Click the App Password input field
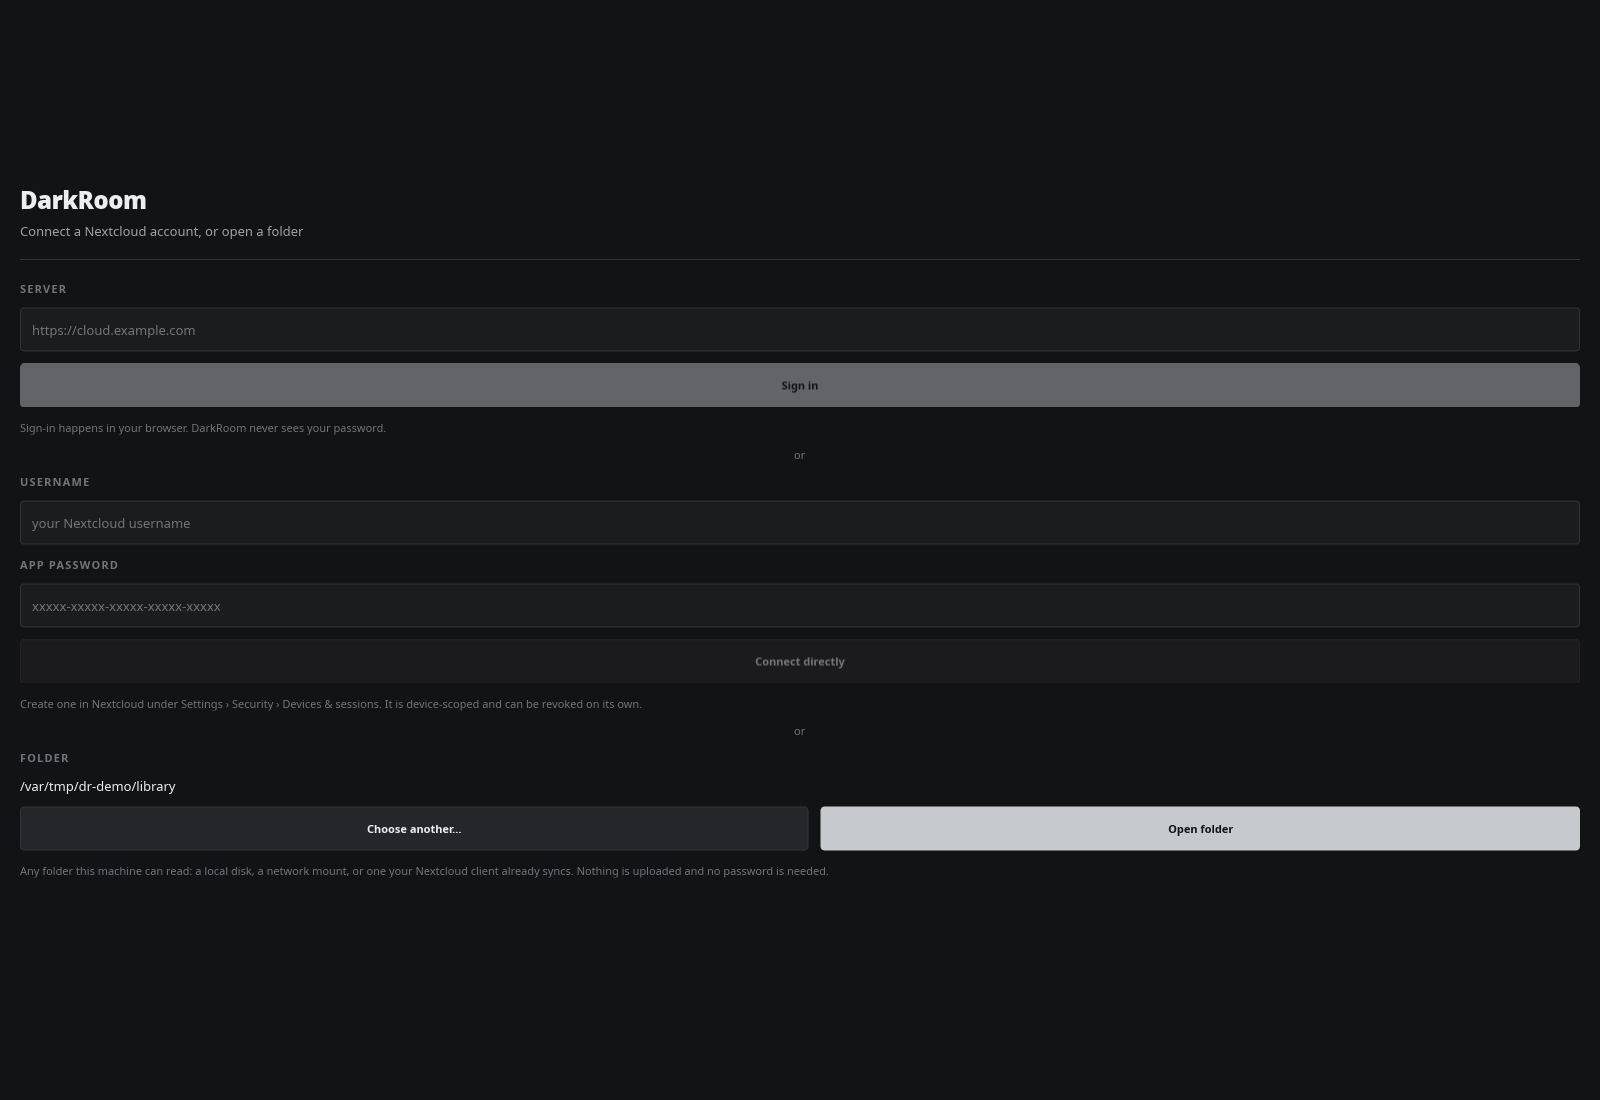Viewport: 1600px width, 1100px height. tap(800, 605)
